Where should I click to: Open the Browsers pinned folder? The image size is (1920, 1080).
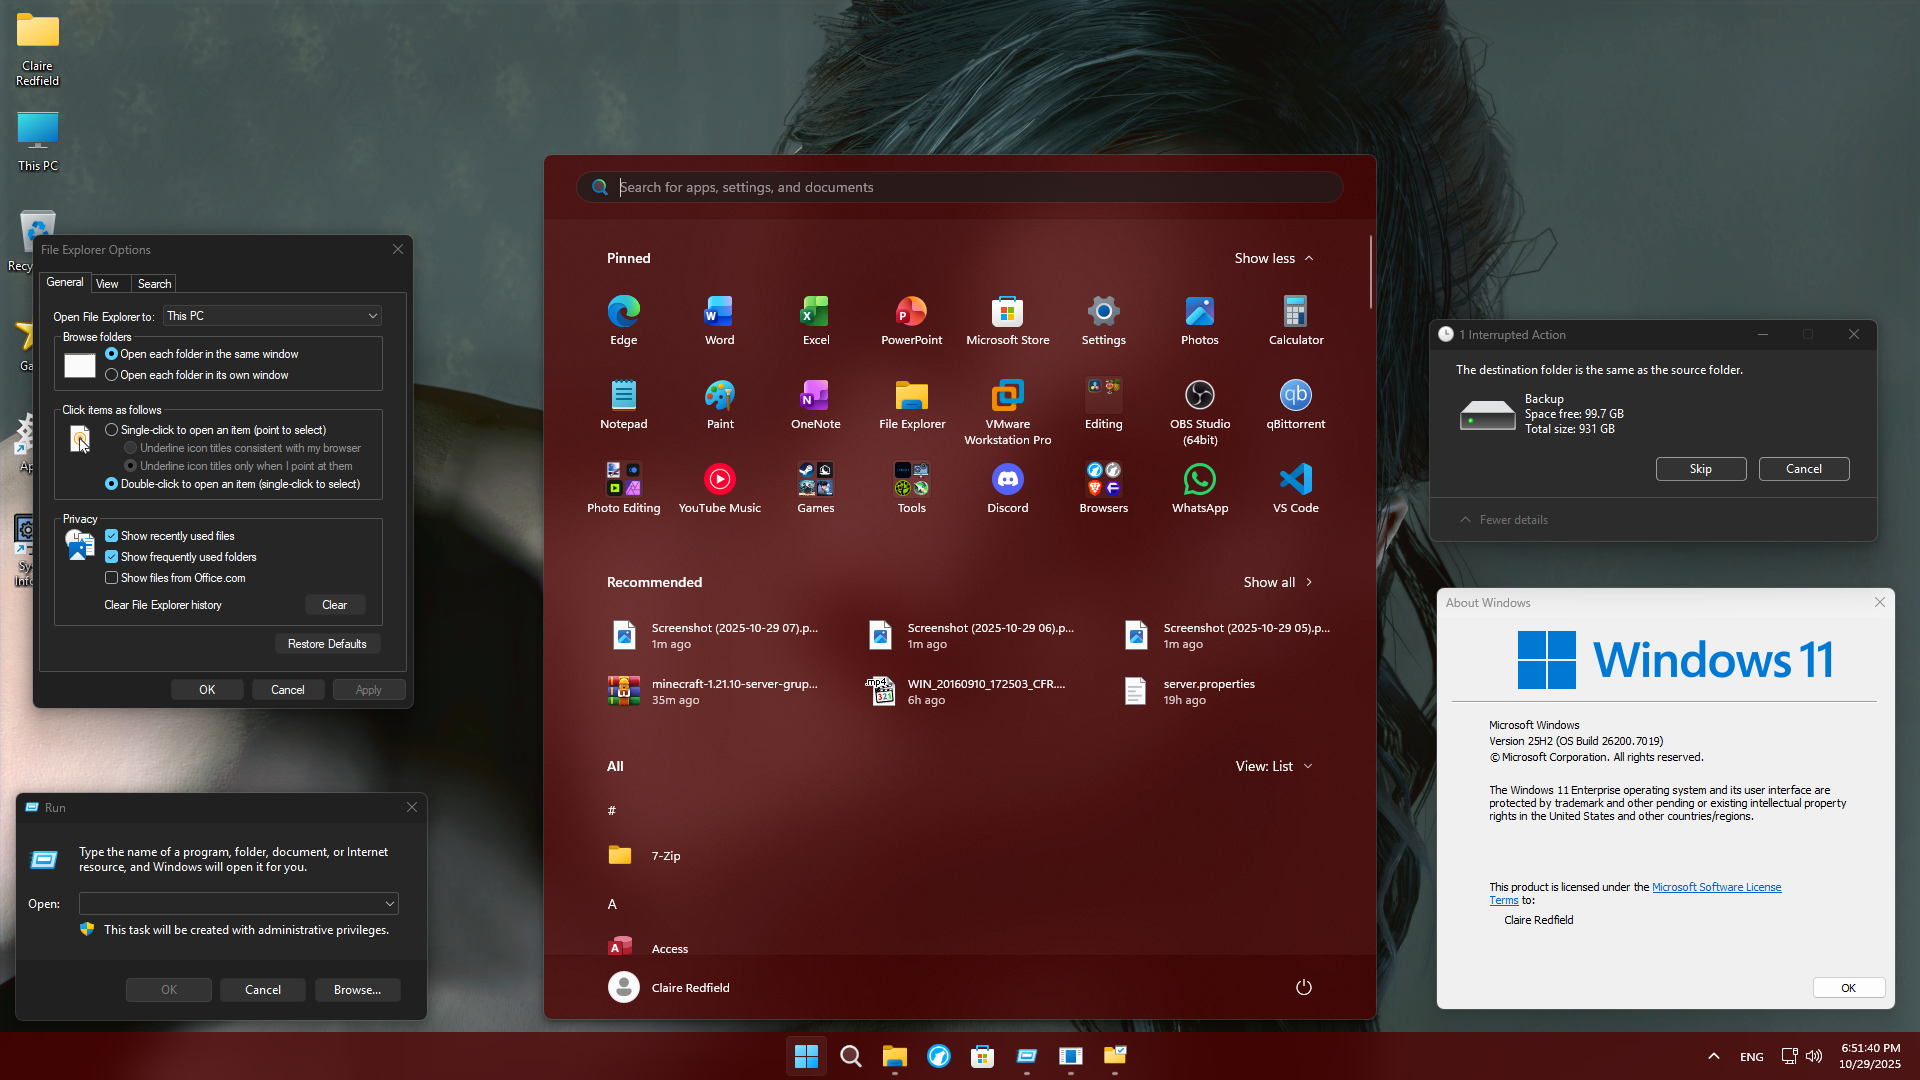1103,489
